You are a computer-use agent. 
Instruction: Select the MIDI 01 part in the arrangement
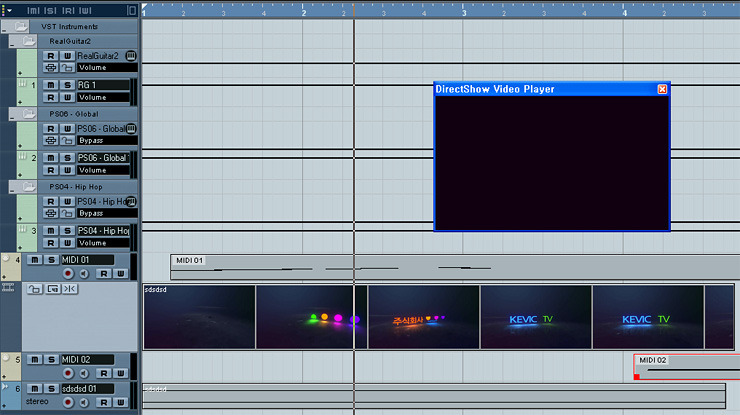tap(455, 267)
